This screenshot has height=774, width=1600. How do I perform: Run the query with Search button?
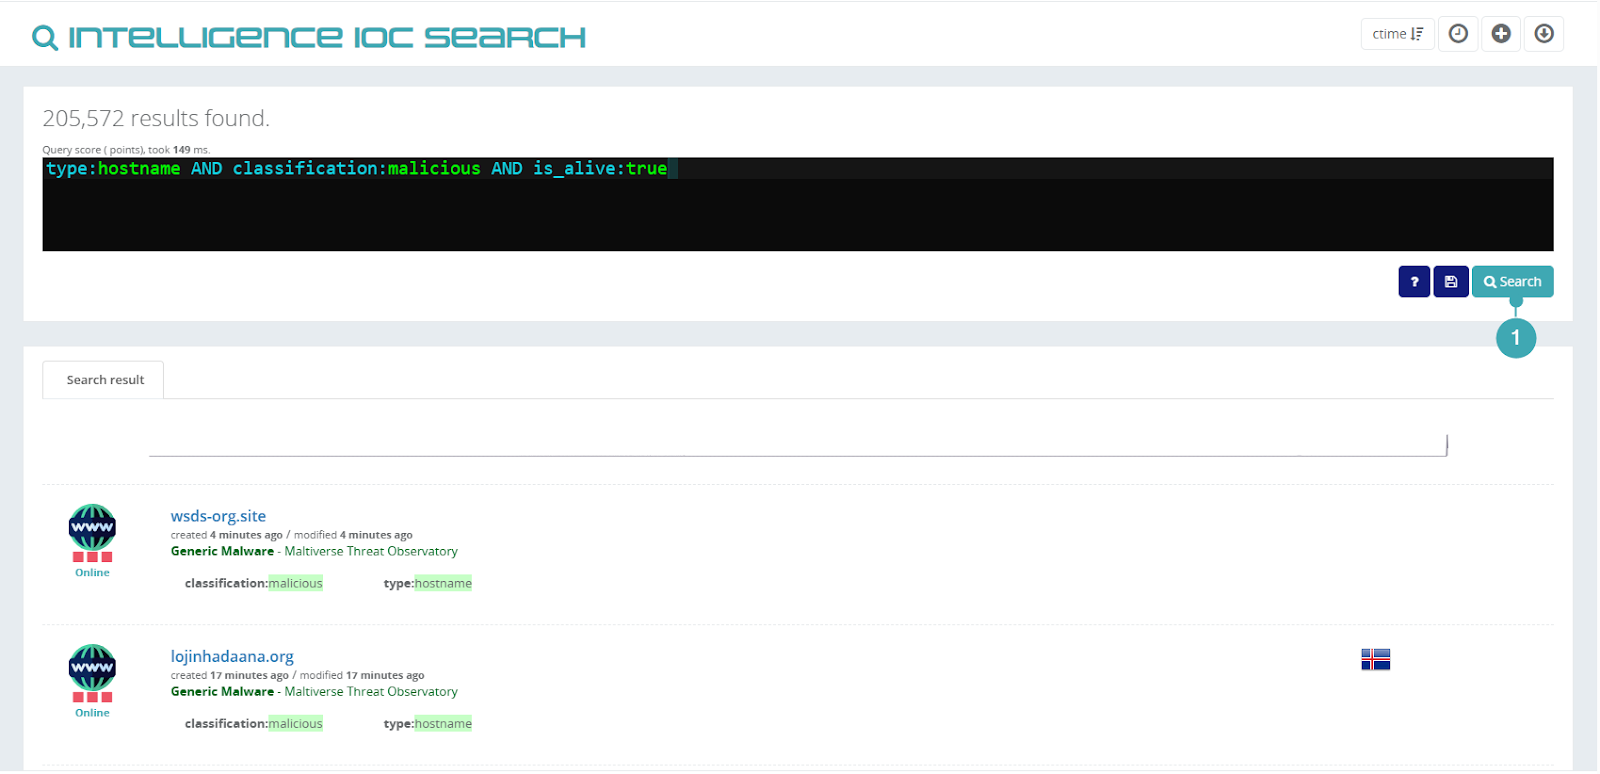1512,282
